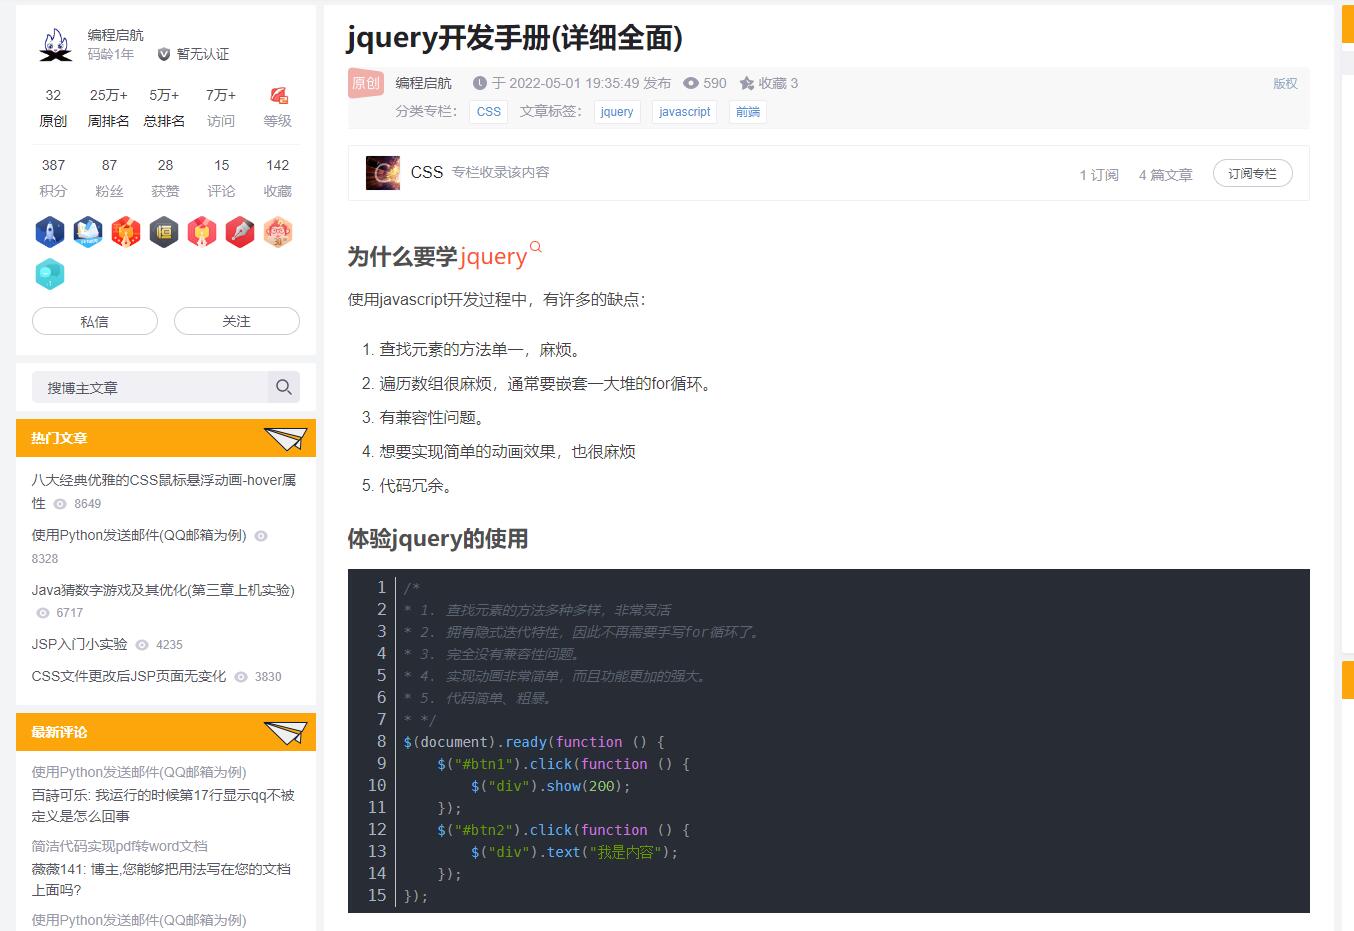
Task: Click the small search icon beside jquery heading
Action: 536,247
